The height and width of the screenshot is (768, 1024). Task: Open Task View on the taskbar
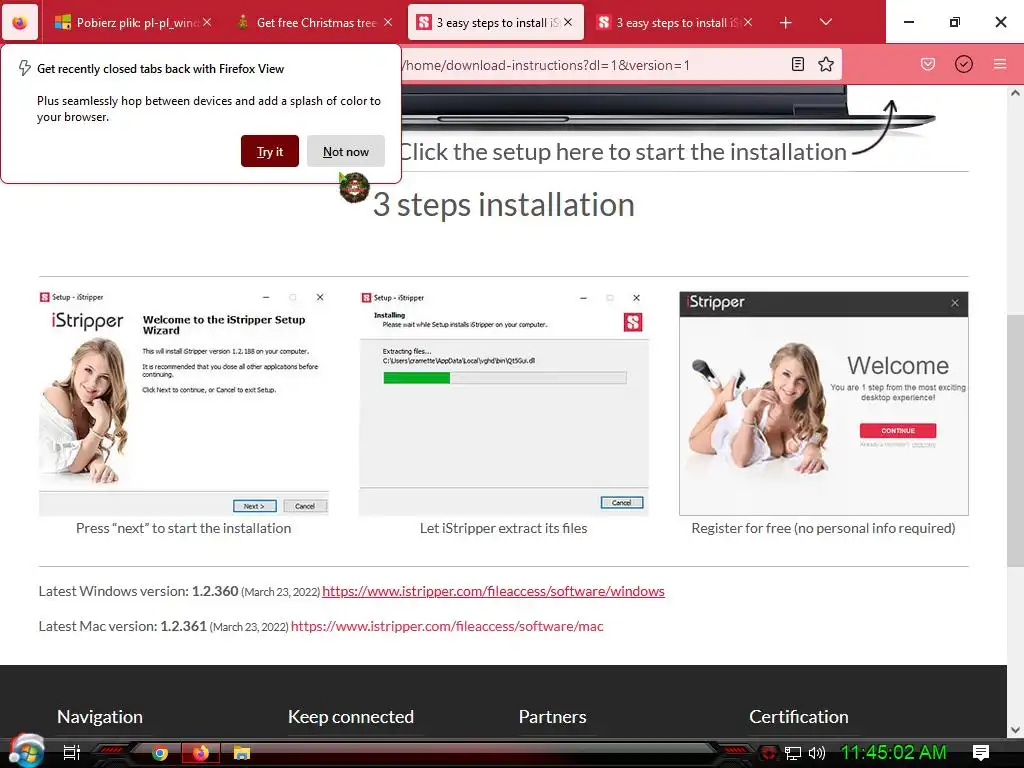72,753
